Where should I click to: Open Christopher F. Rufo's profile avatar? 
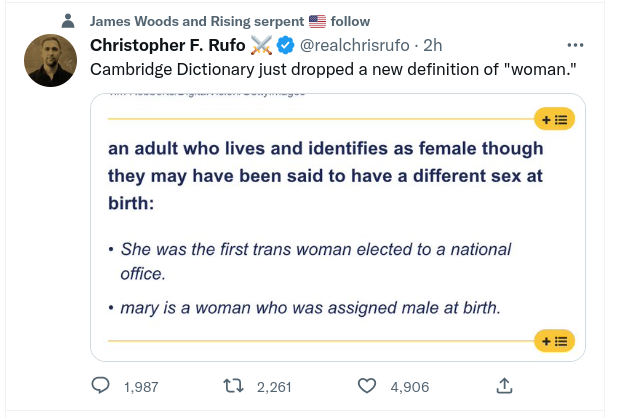(x=47, y=60)
